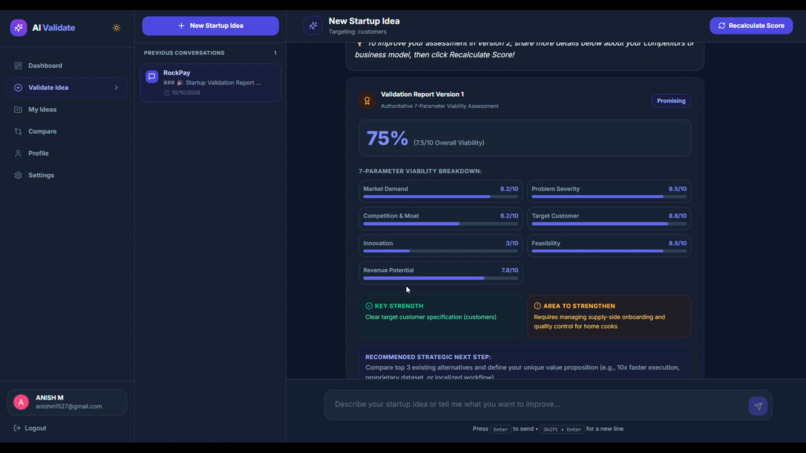This screenshot has width=806, height=453.
Task: Click the Profile person icon
Action: click(x=18, y=153)
